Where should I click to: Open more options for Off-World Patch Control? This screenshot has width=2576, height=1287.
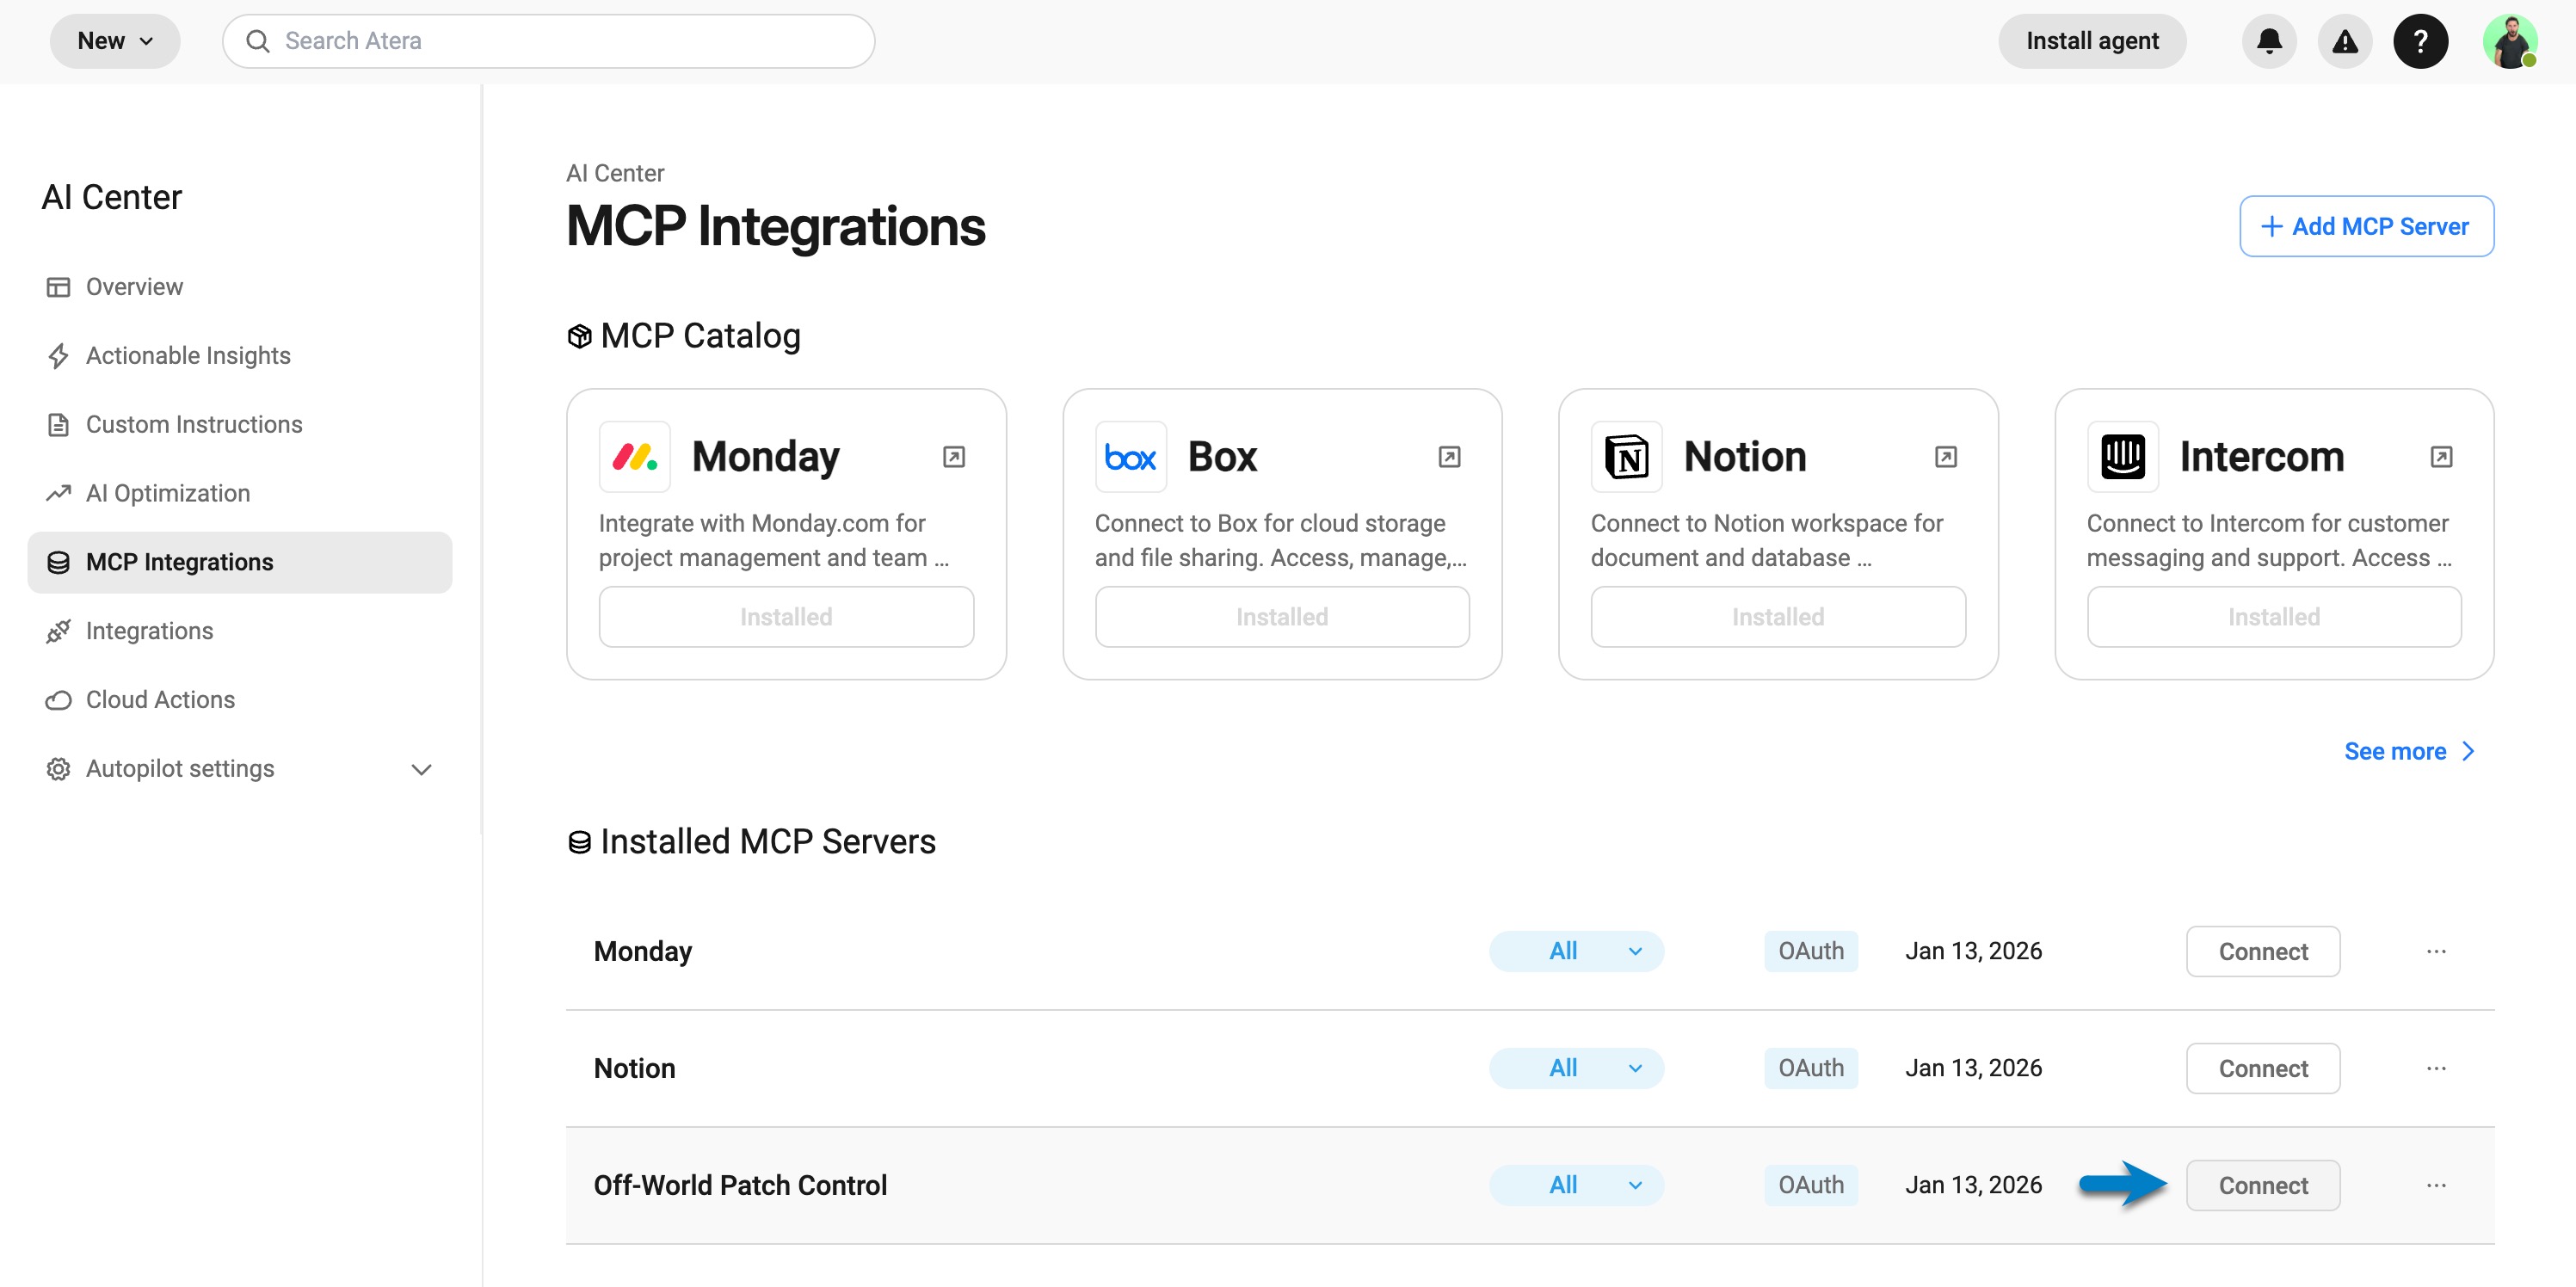pyautogui.click(x=2436, y=1185)
